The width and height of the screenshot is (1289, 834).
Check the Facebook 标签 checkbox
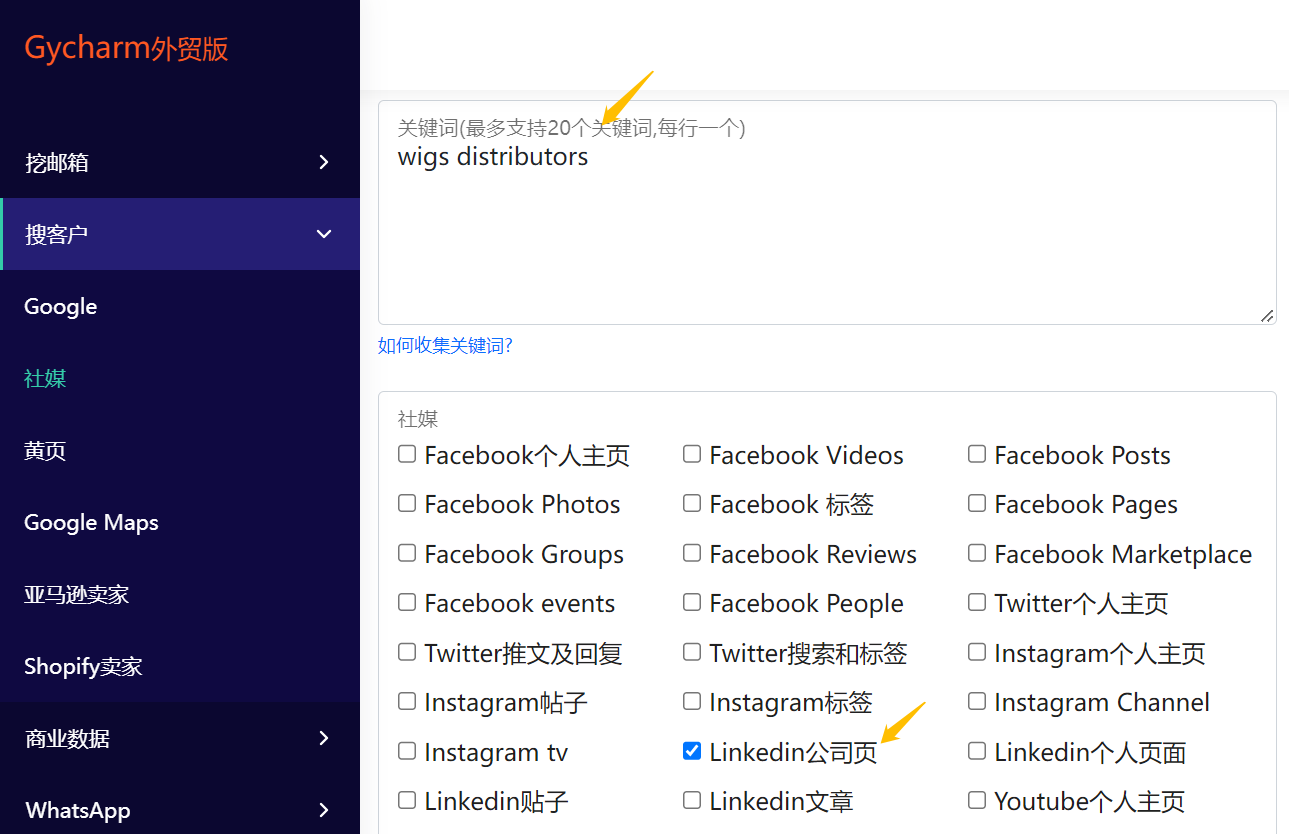692,503
